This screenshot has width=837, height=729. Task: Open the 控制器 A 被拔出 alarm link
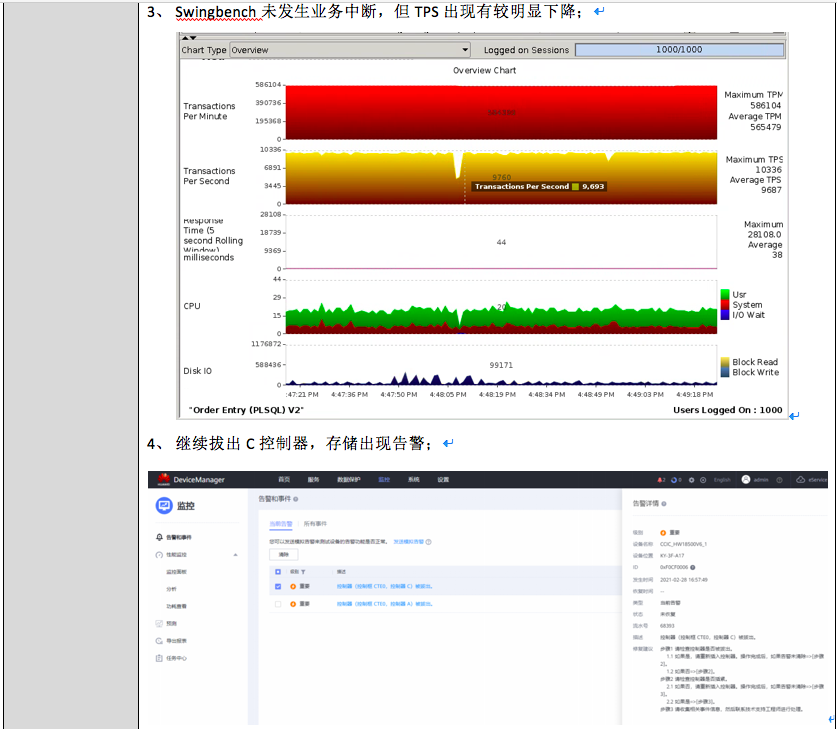tap(384, 604)
